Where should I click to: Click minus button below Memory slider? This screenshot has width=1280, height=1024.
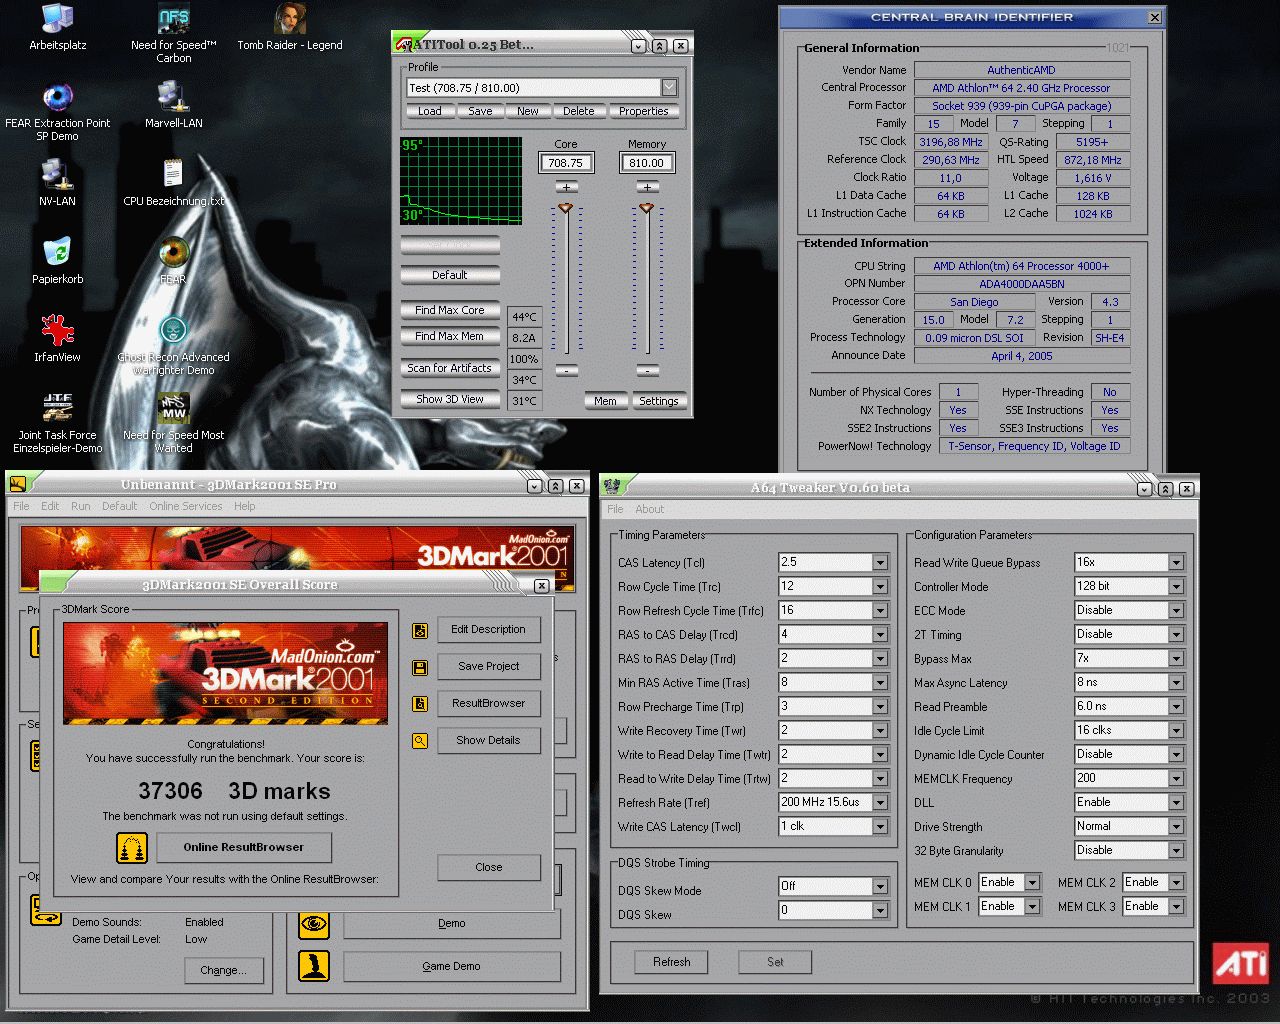click(647, 370)
